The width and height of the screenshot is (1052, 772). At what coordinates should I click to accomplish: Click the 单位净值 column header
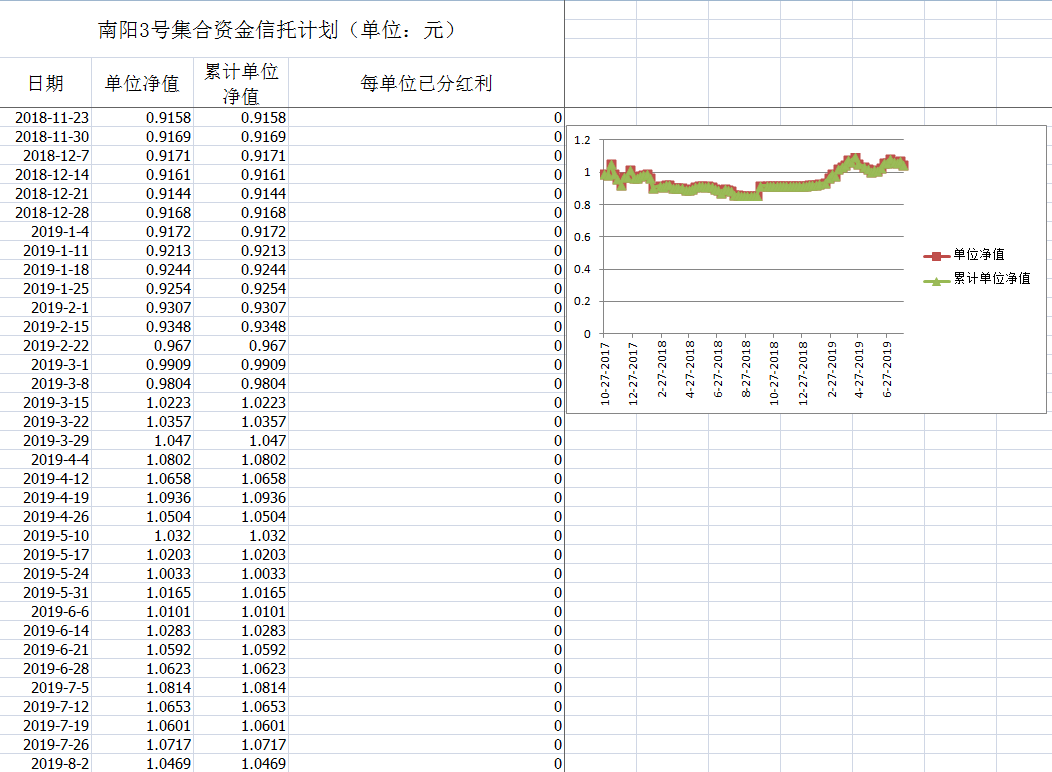(x=142, y=83)
